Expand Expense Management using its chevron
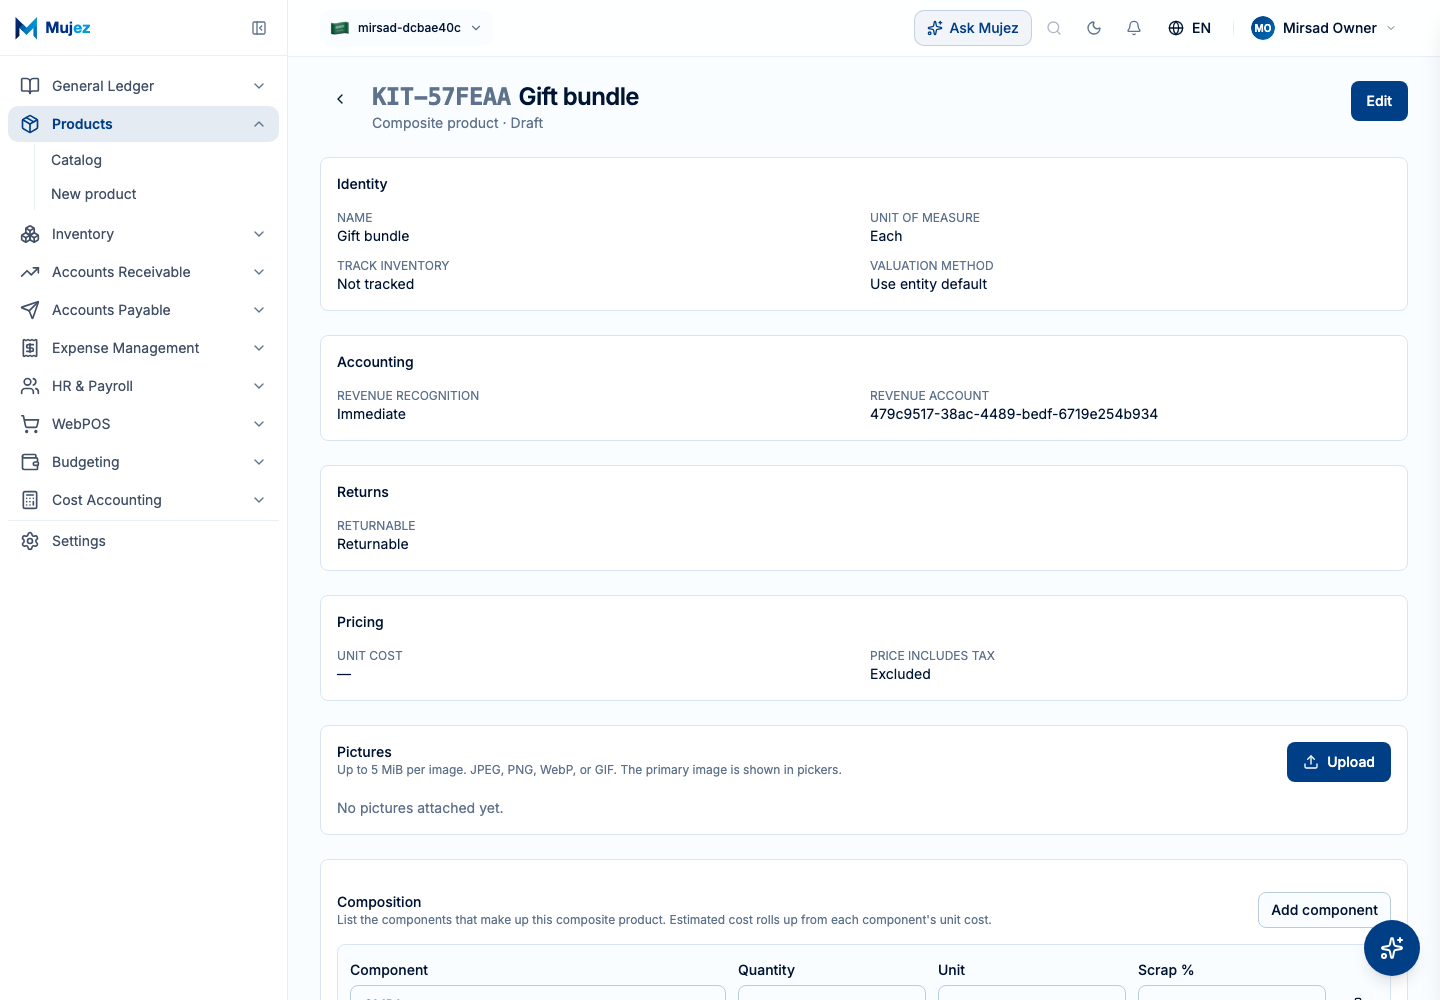This screenshot has height=1000, width=1440. click(x=259, y=348)
